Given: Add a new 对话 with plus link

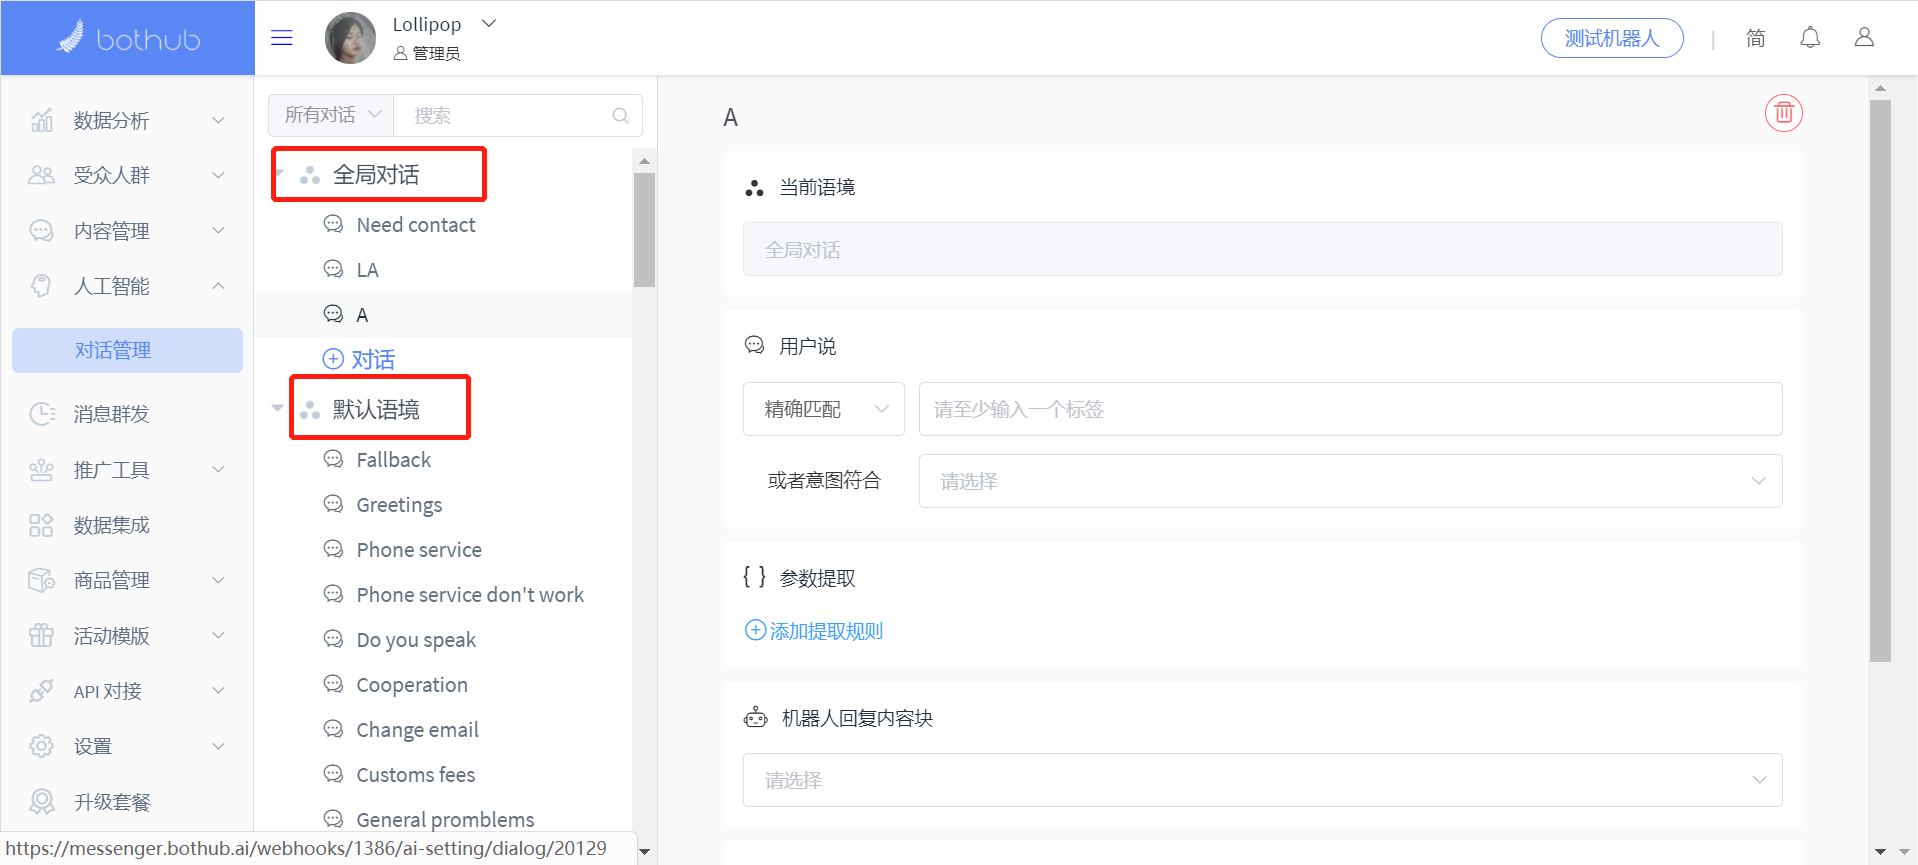Looking at the screenshot, I should [359, 359].
